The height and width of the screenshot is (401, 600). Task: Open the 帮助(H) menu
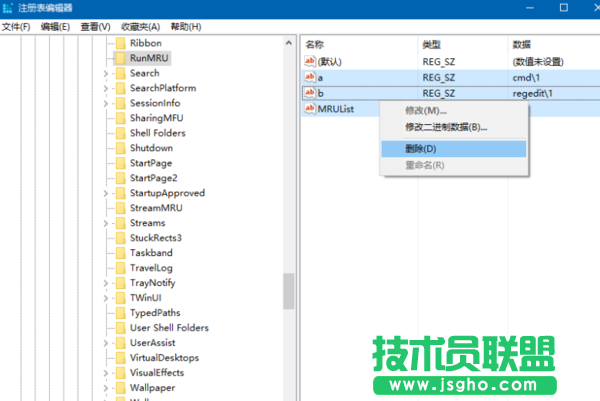(x=186, y=27)
